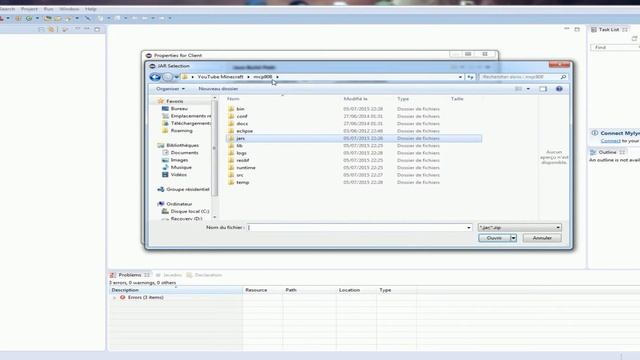Open the Organiser menu
The height and width of the screenshot is (360, 640).
pos(170,89)
